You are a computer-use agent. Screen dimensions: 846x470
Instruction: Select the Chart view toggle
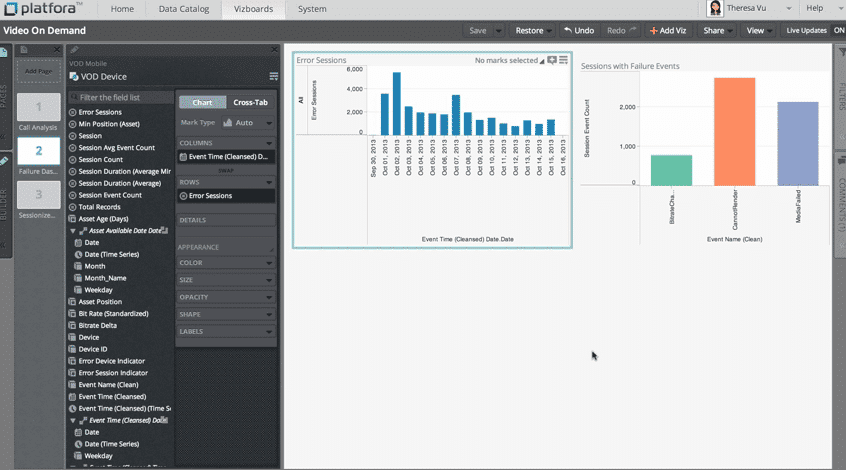201,102
